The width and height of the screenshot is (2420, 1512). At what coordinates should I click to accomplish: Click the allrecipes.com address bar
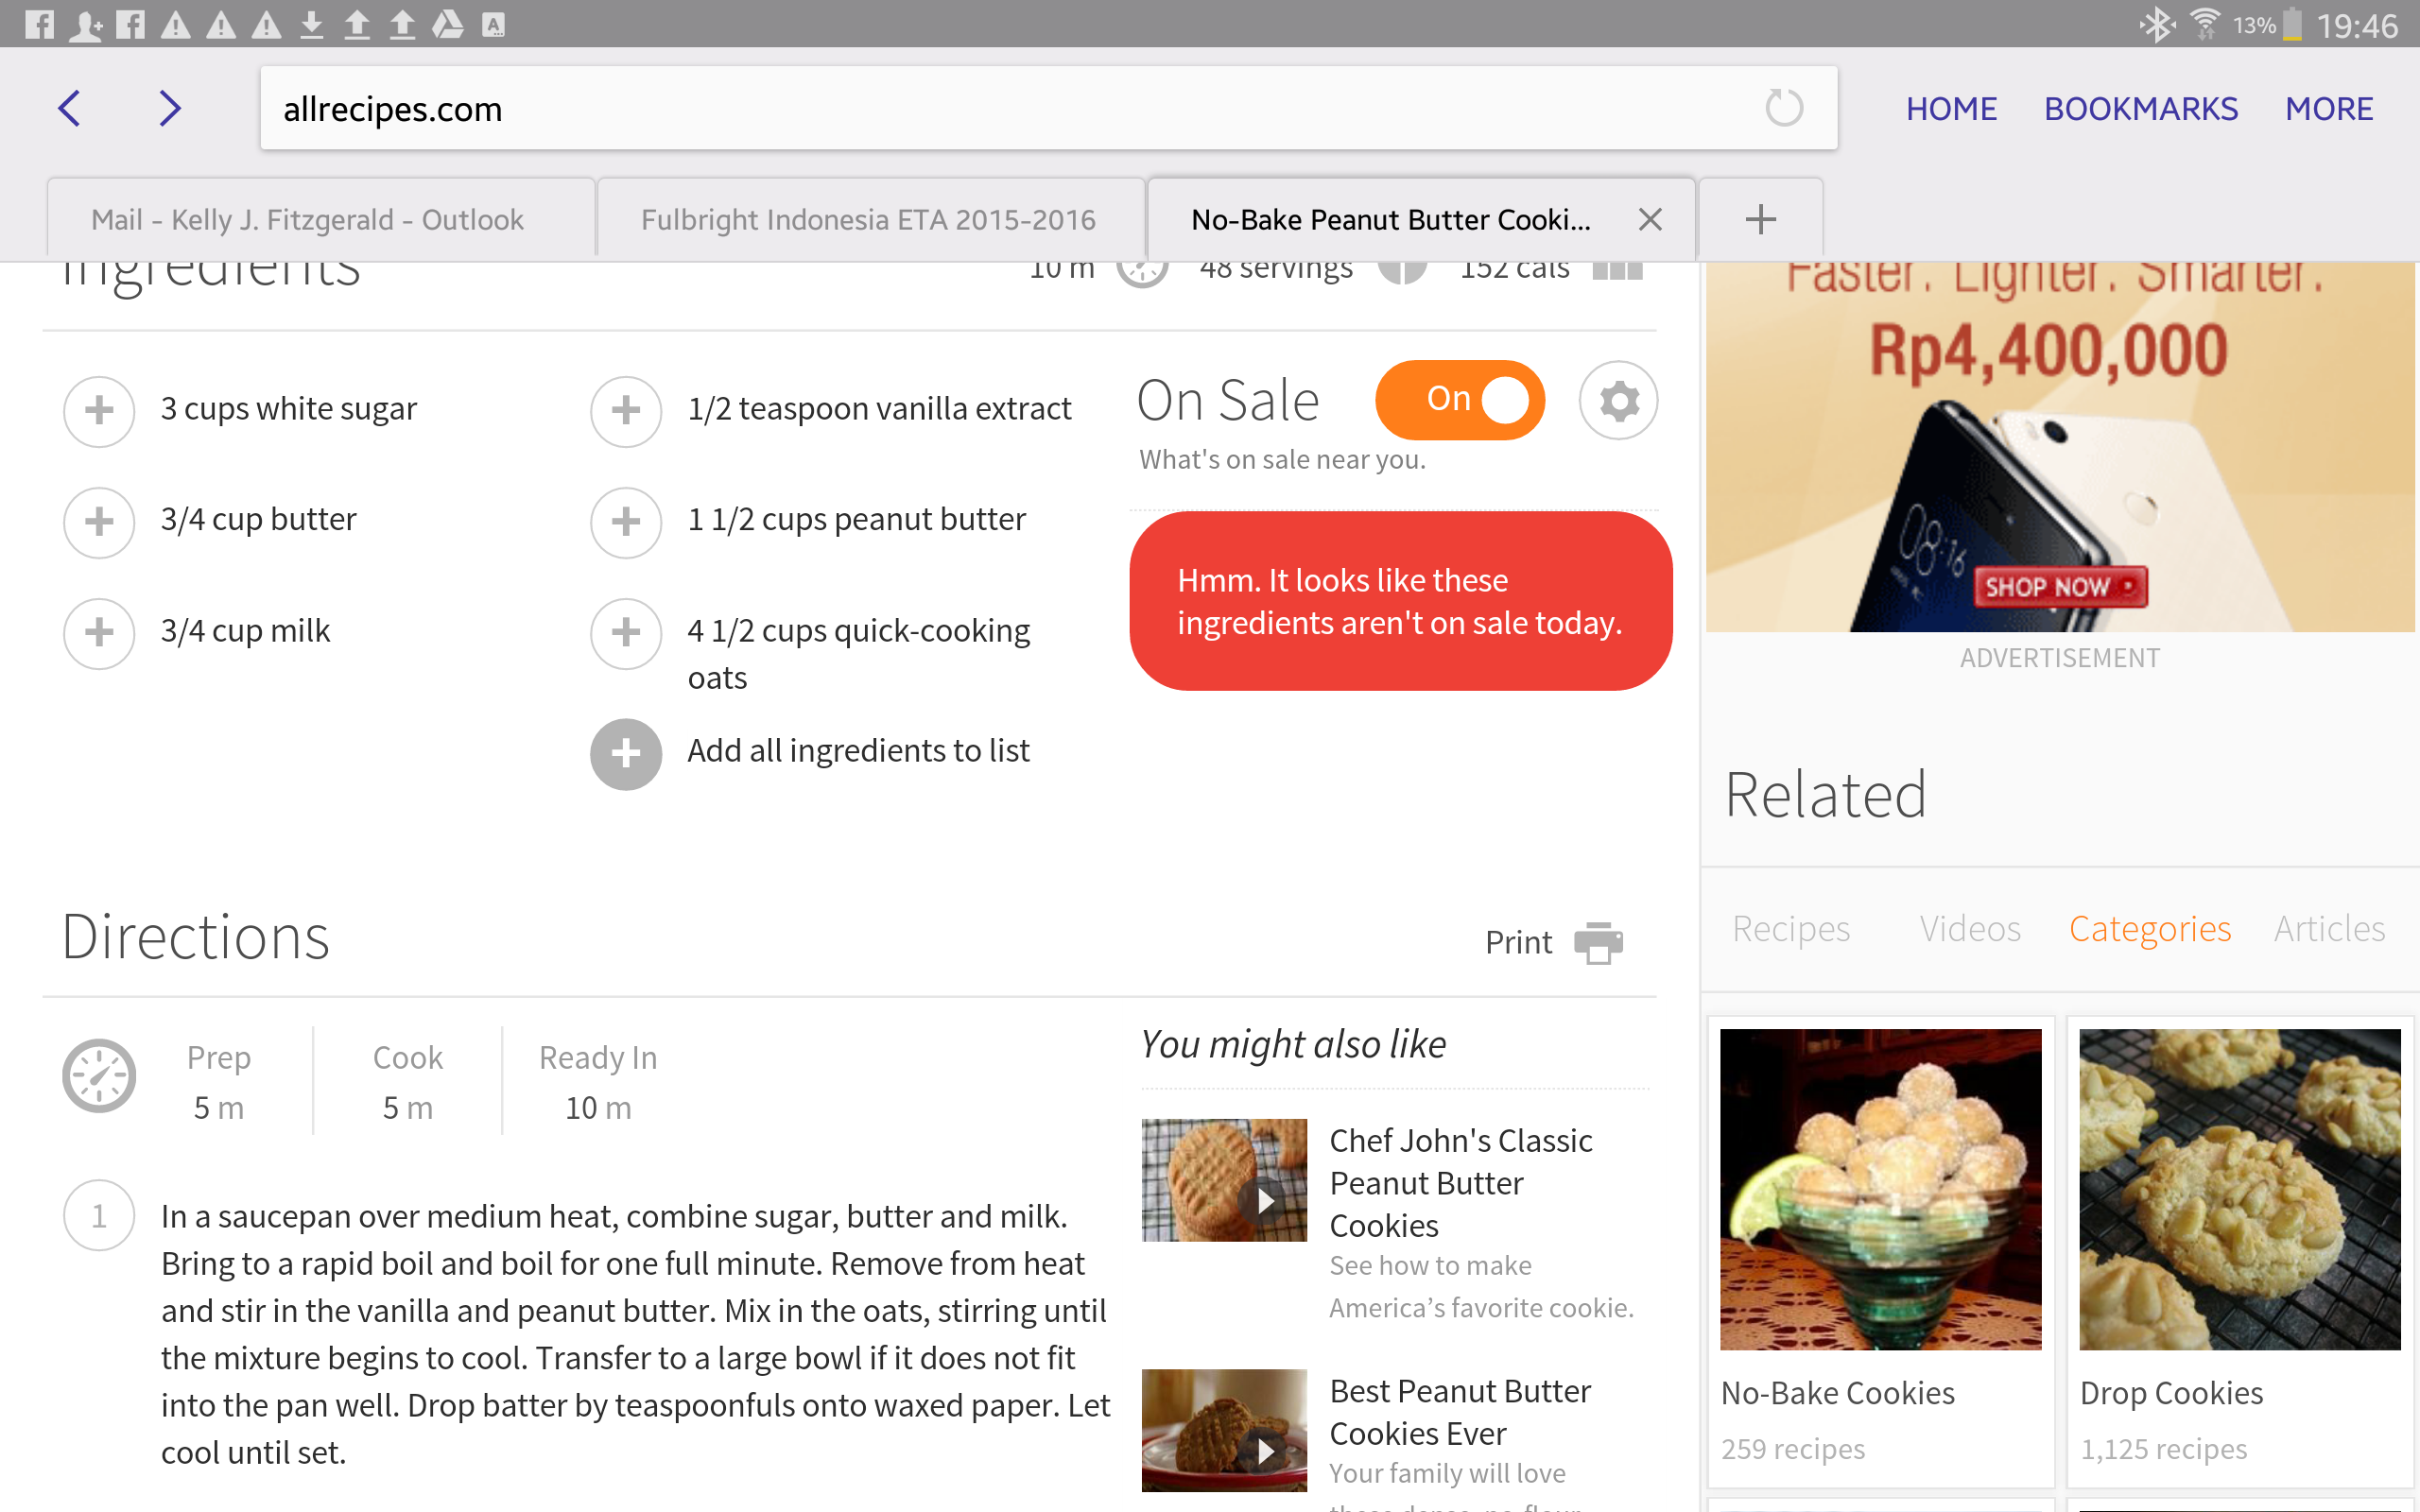pyautogui.click(x=1000, y=108)
